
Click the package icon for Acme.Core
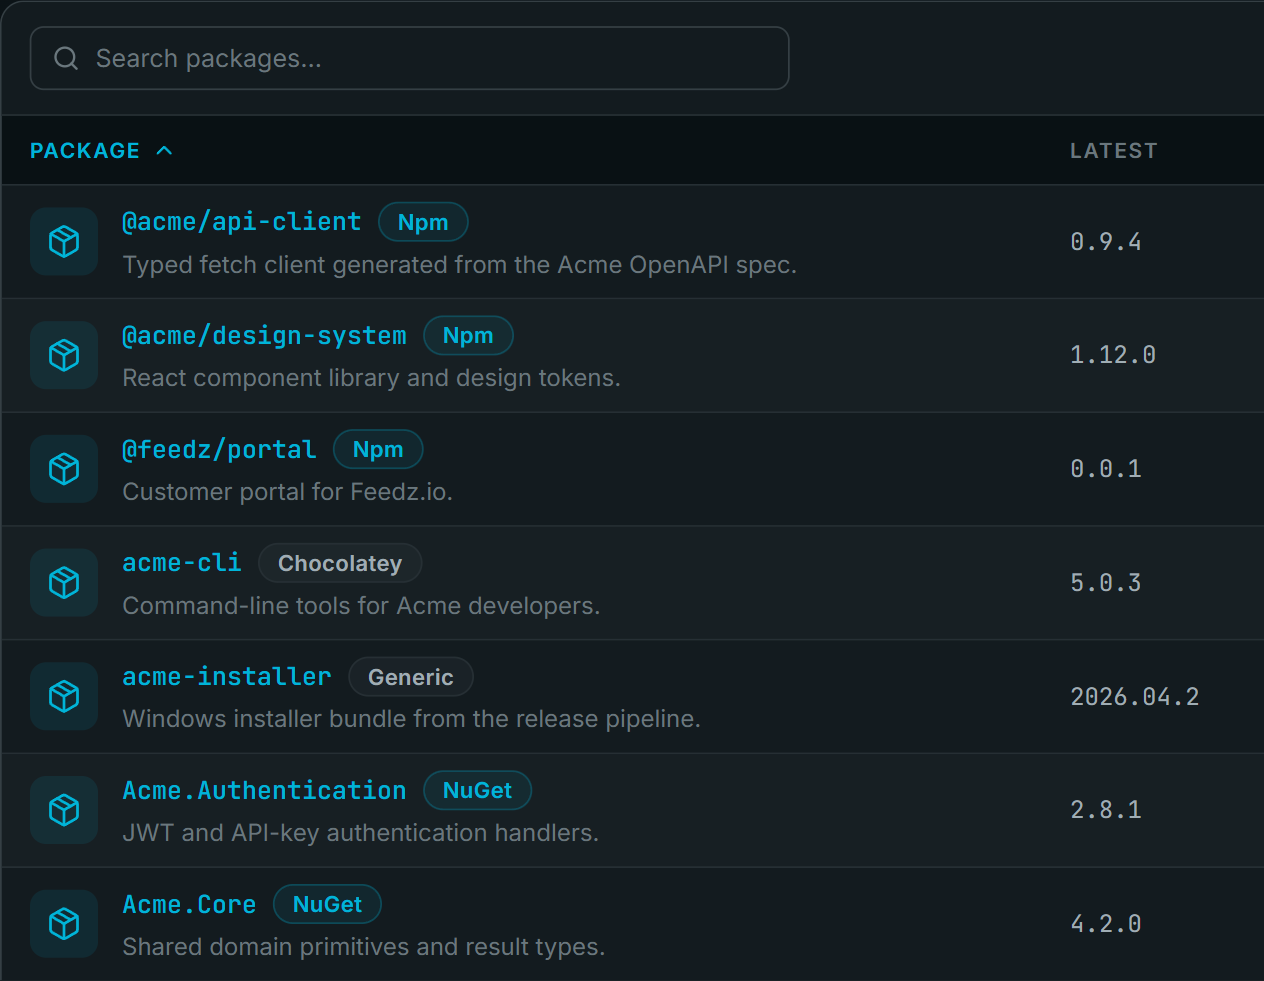tap(64, 923)
